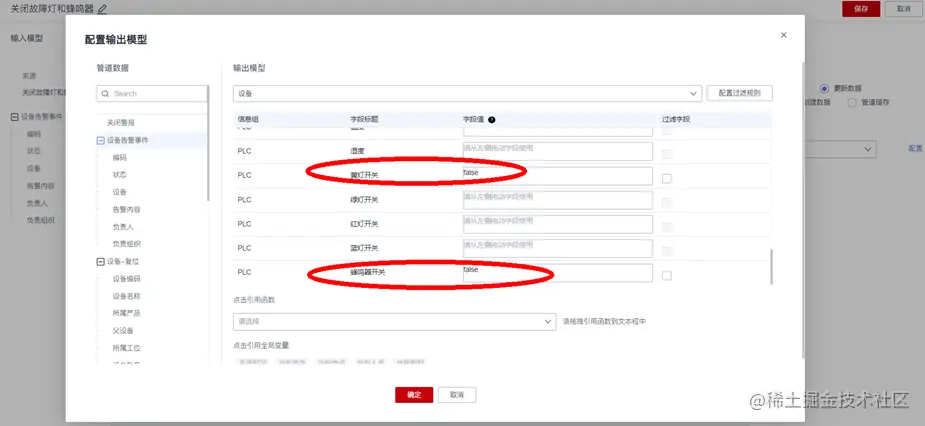
Task: Click the red 保存 button in the page header
Action: coord(861,9)
